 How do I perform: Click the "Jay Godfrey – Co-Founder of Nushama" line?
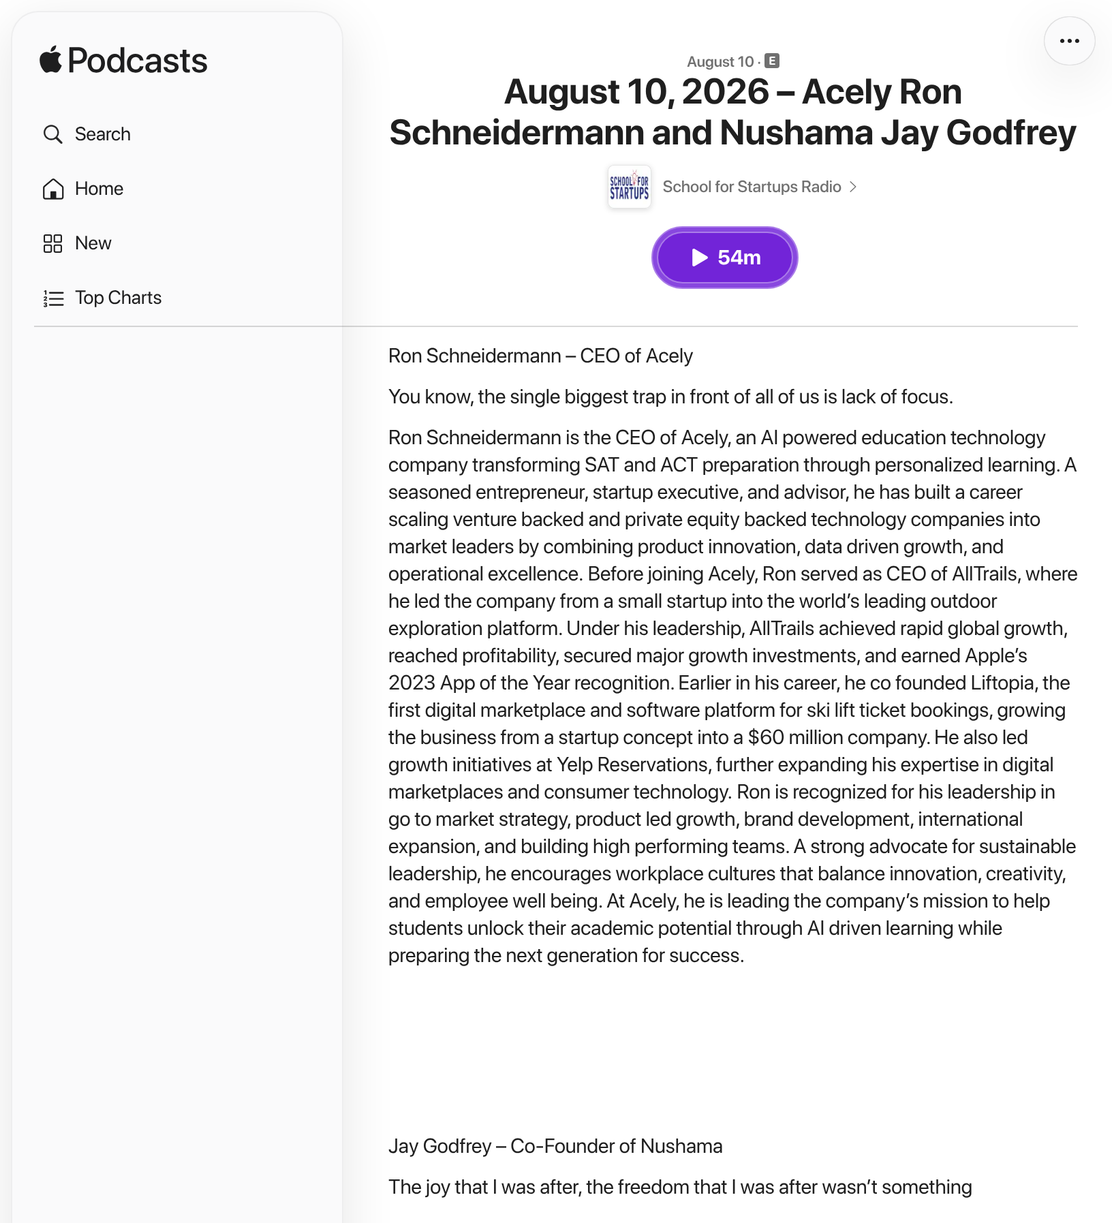(x=555, y=1146)
